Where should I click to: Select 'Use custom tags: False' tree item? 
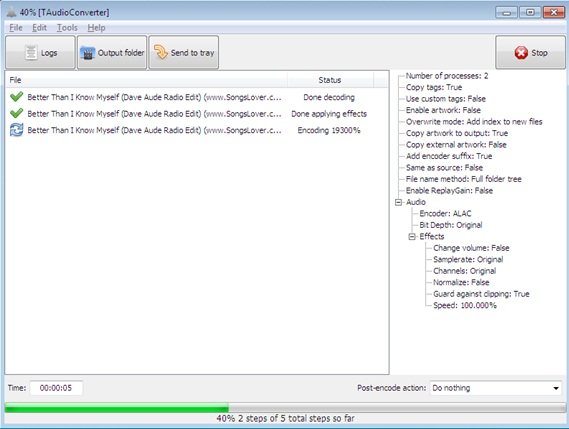click(x=446, y=99)
